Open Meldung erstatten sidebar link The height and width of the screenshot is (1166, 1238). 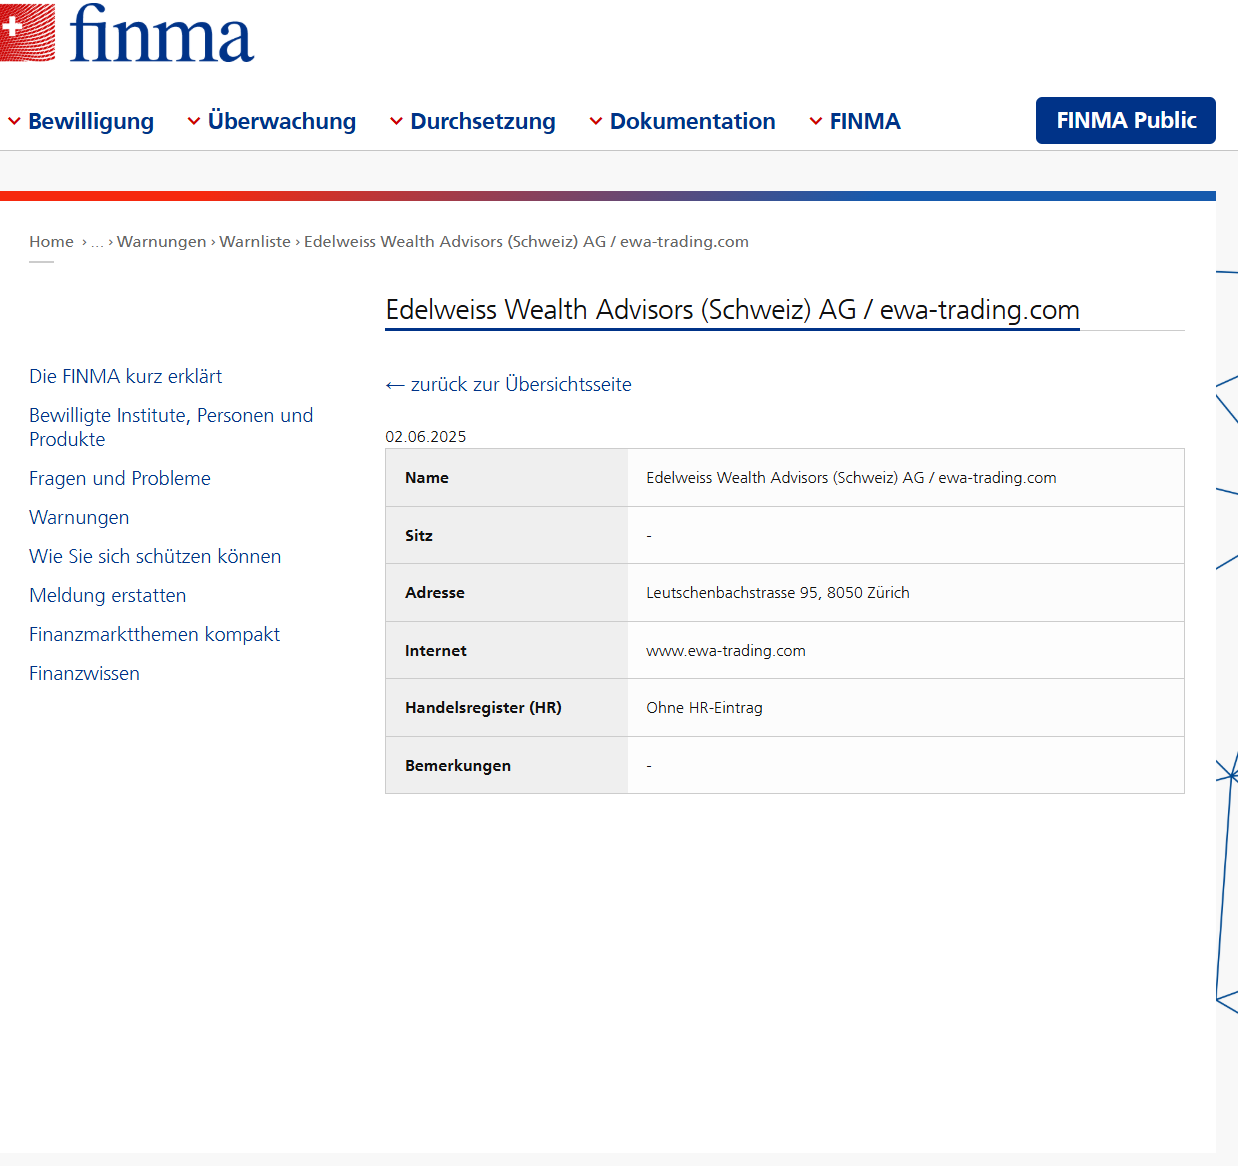(108, 595)
